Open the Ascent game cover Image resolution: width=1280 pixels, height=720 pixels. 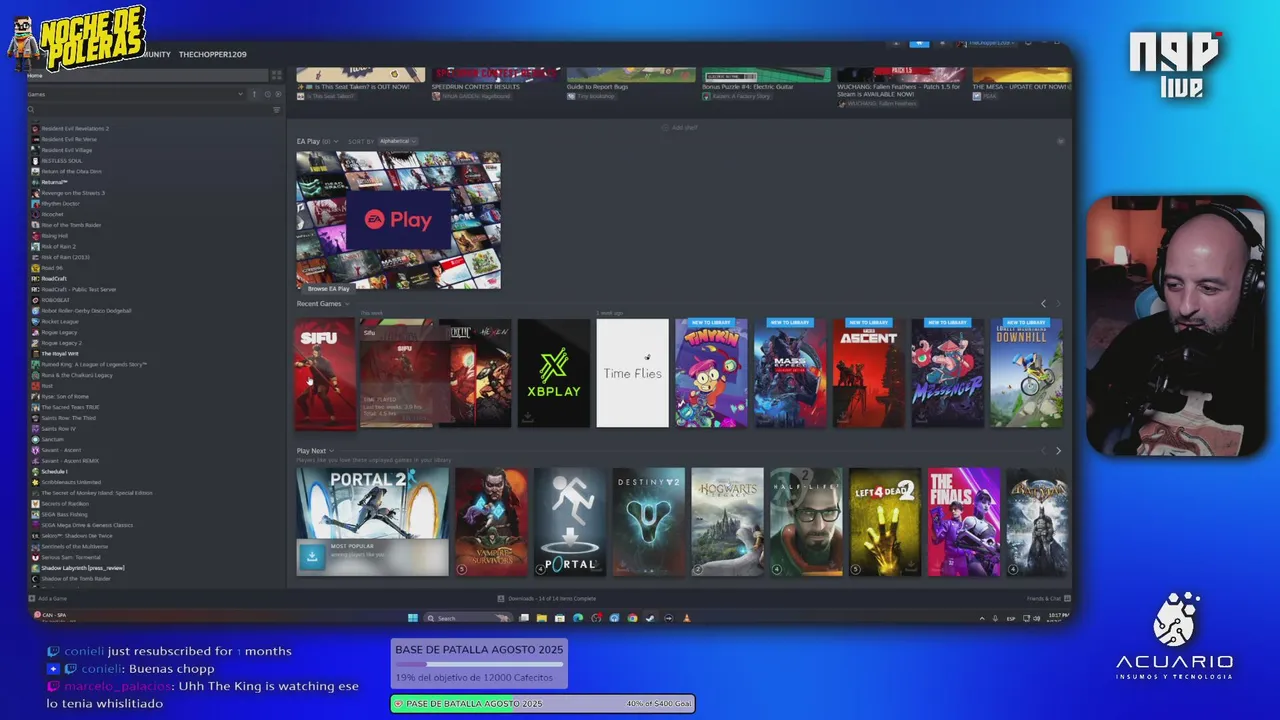[869, 373]
